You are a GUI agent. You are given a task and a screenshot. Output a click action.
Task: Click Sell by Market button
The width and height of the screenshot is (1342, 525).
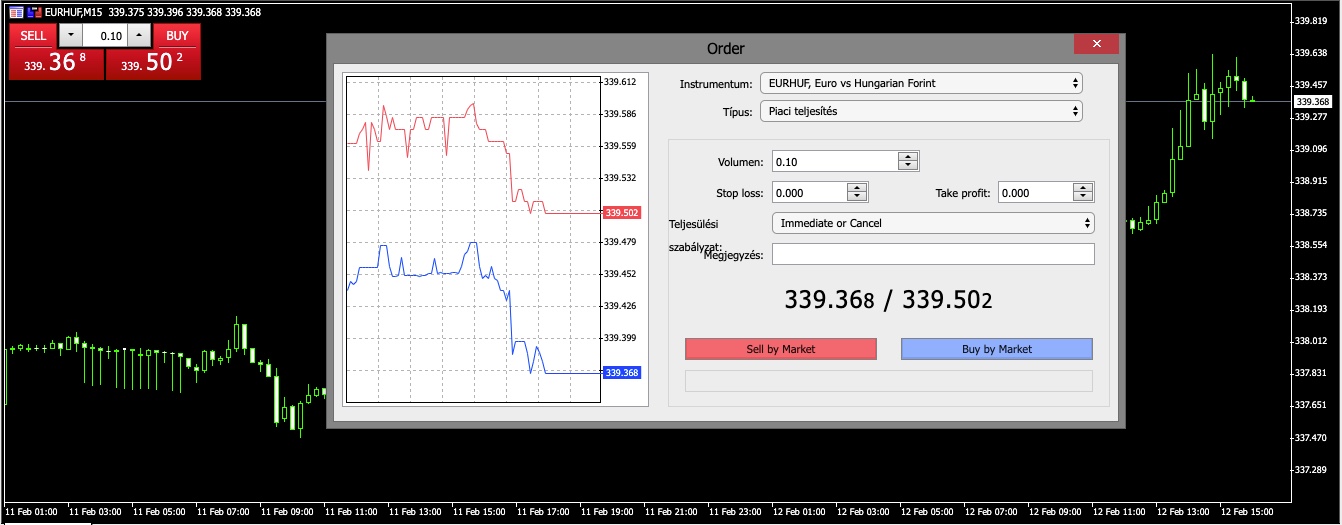click(x=781, y=349)
